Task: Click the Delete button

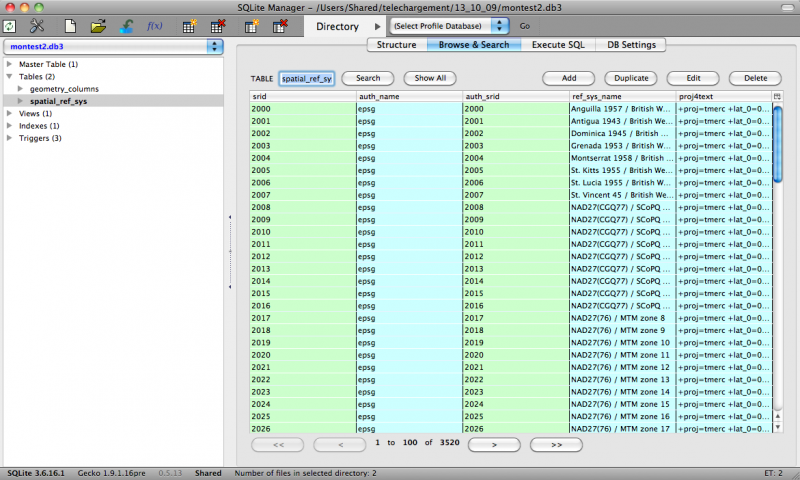Action: (756, 78)
